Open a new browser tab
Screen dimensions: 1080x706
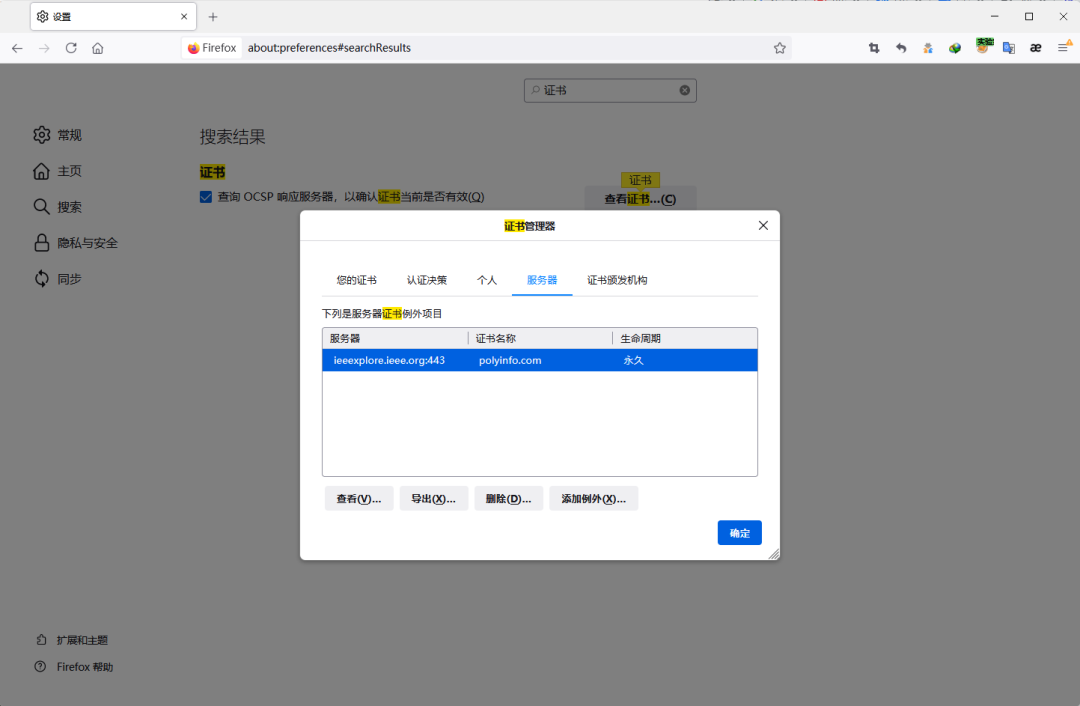click(x=213, y=17)
